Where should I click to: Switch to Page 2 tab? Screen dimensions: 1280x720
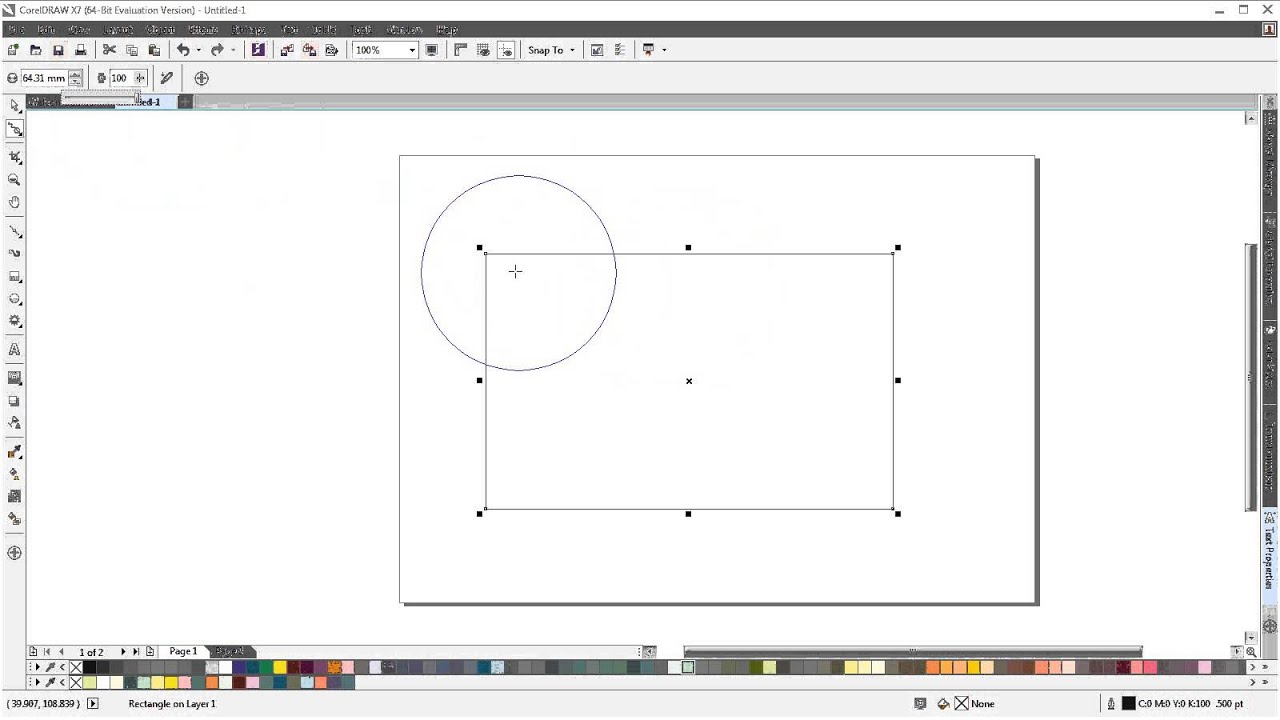coord(229,652)
